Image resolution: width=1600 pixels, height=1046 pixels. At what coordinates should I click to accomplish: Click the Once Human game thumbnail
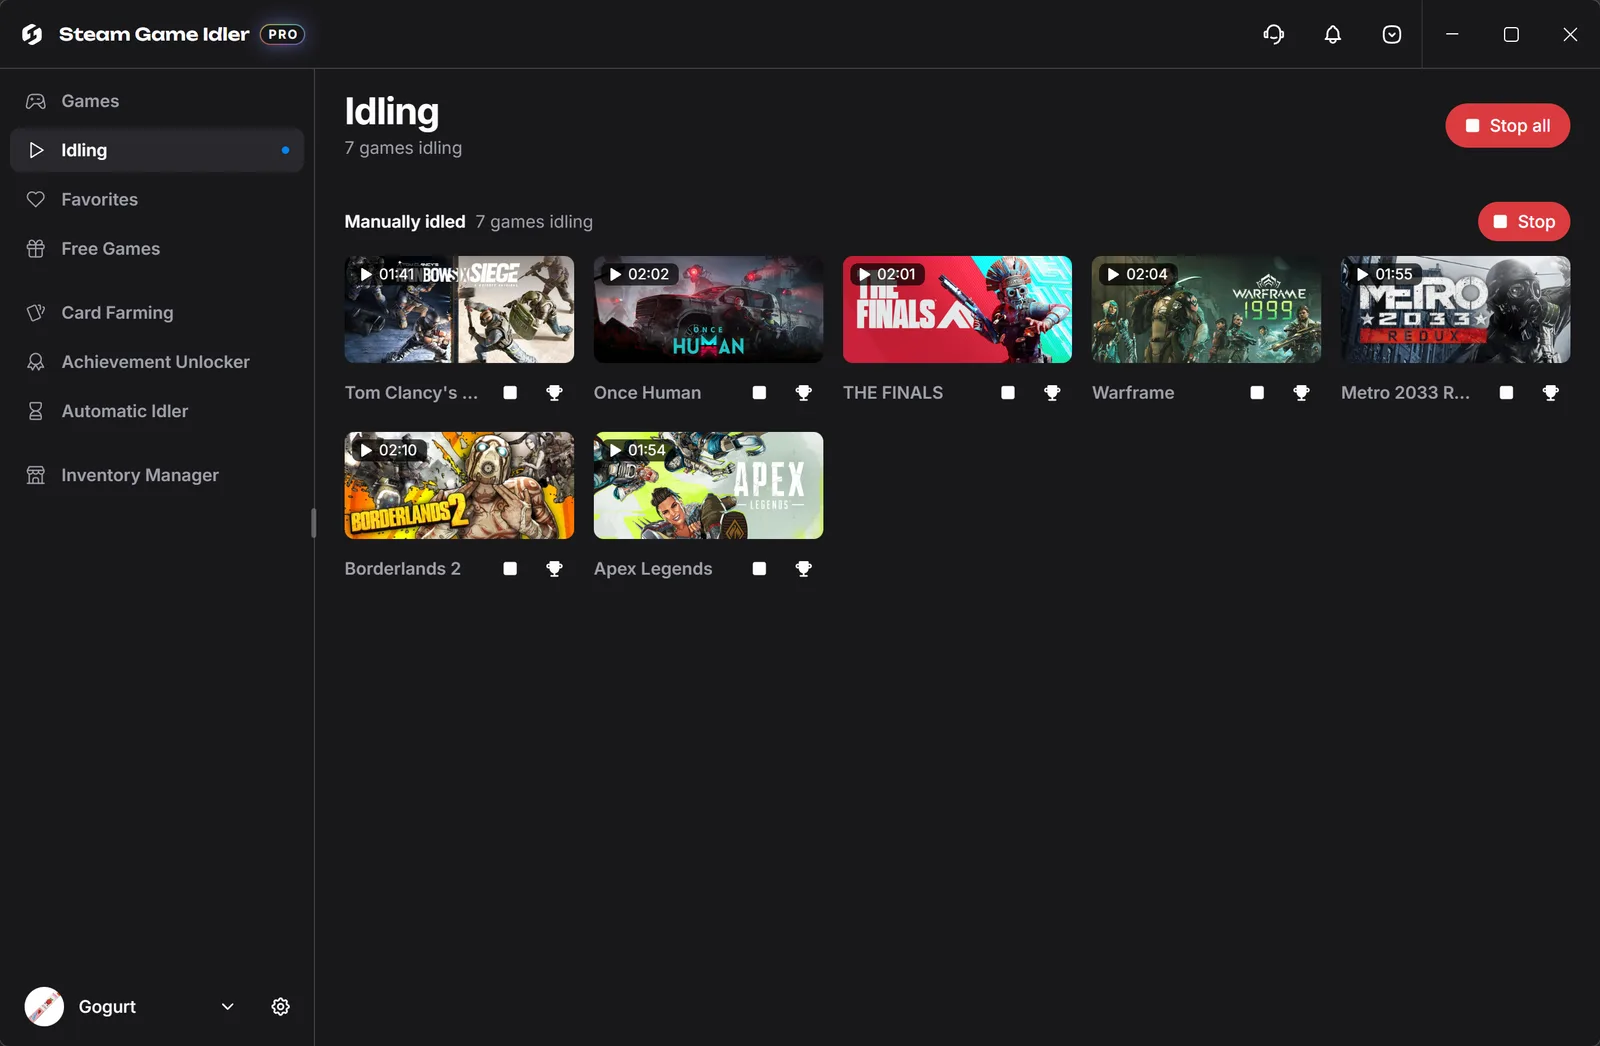708,309
